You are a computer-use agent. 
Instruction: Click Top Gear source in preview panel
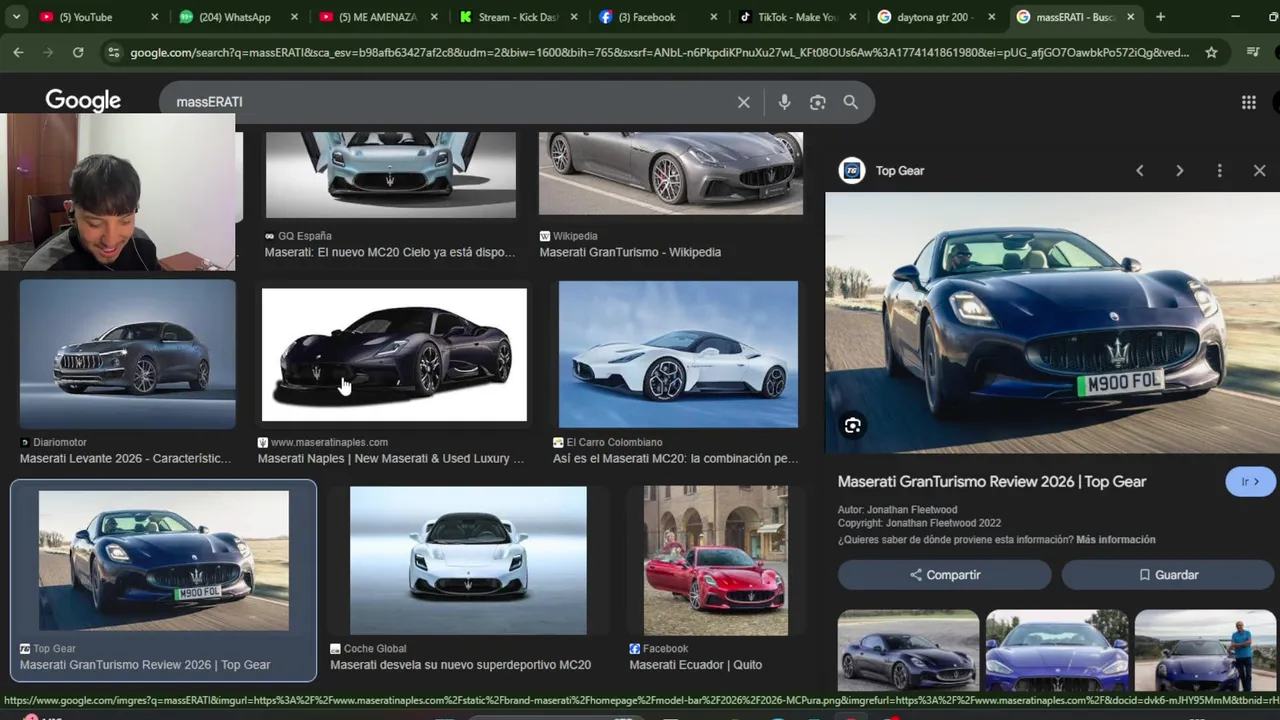coord(899,171)
